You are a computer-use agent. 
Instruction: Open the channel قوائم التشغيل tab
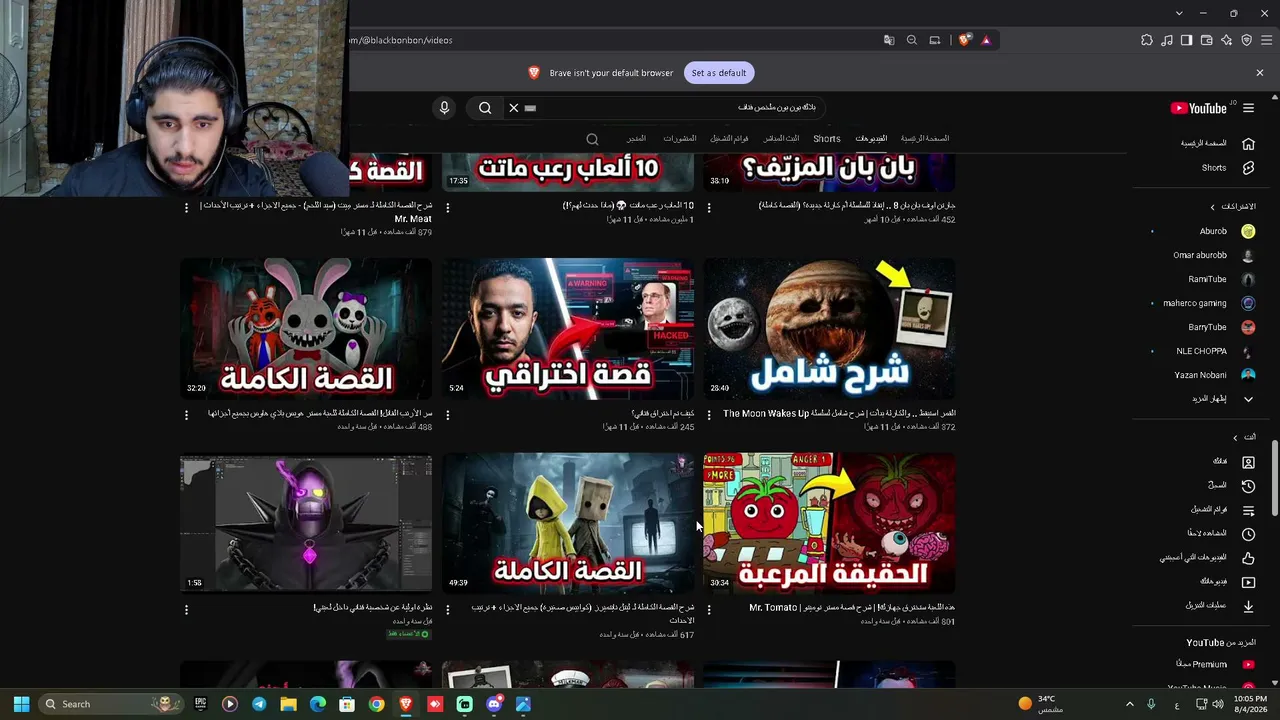coord(729,139)
